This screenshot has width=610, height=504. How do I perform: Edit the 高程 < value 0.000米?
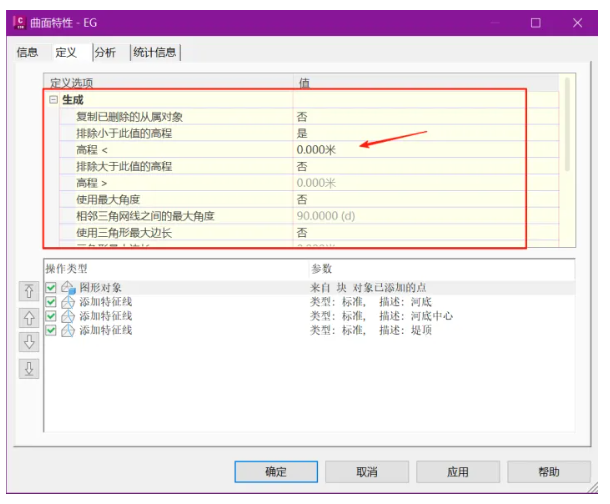pos(426,150)
